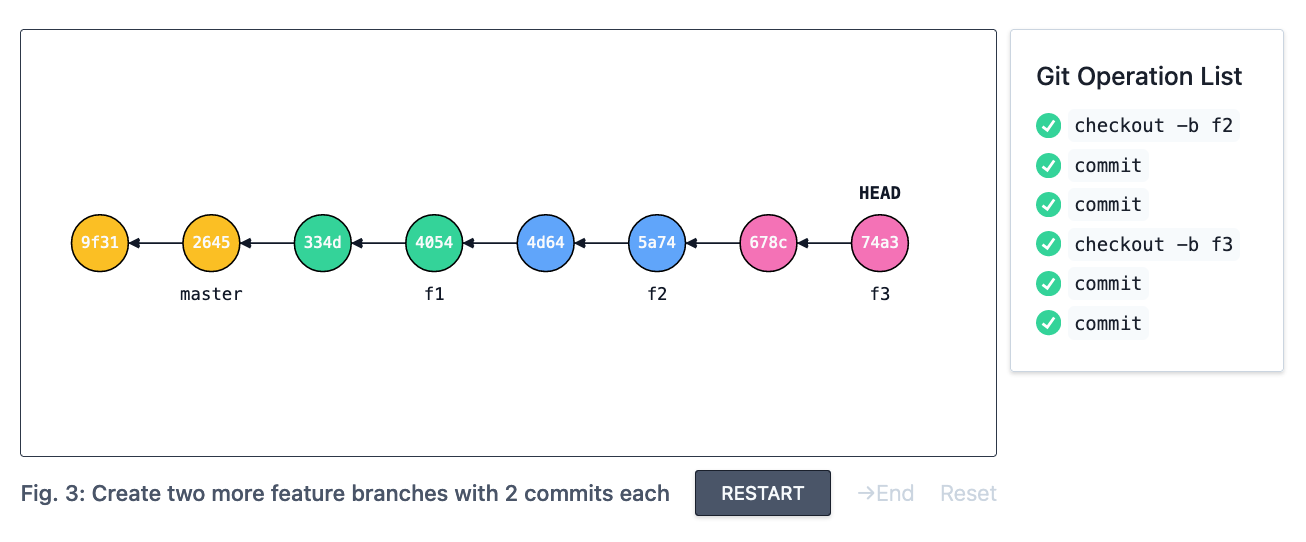This screenshot has width=1306, height=542.
Task: Click the checkmark beside checkout -b f3
Action: [1048, 244]
